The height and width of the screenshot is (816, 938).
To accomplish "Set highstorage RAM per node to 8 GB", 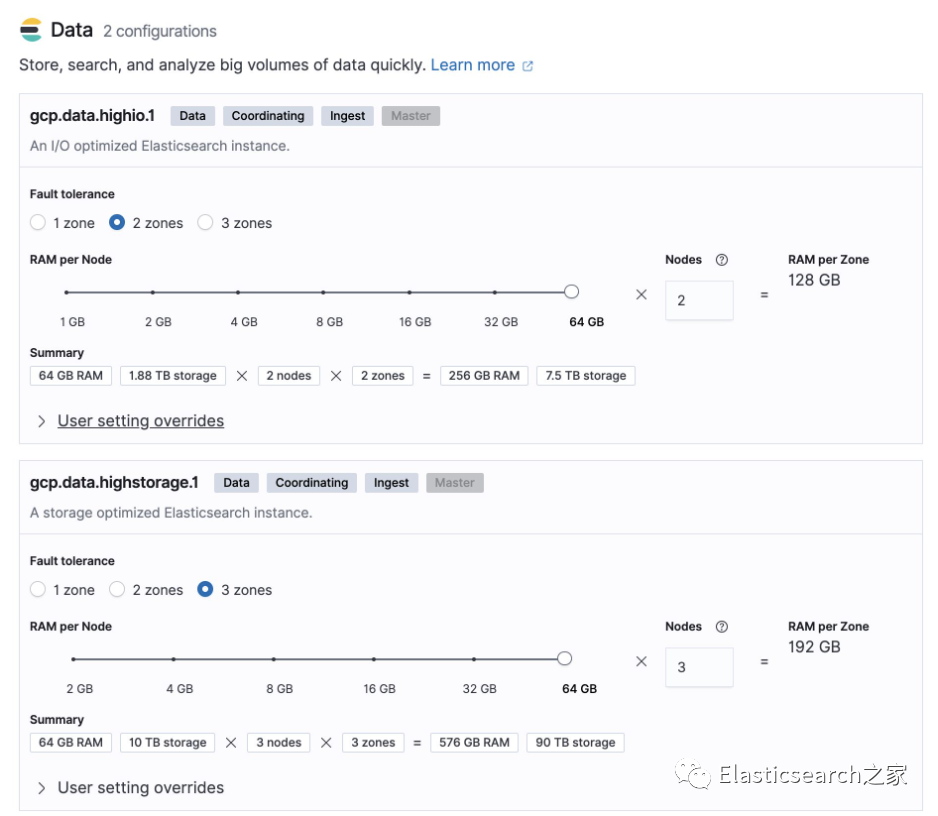I will (x=273, y=659).
